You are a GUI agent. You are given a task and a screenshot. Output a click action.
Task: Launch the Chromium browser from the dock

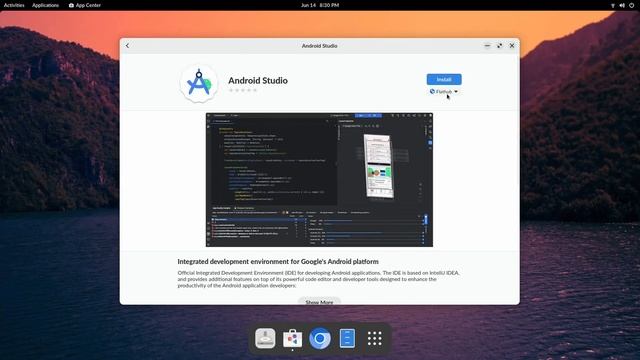[x=320, y=338]
